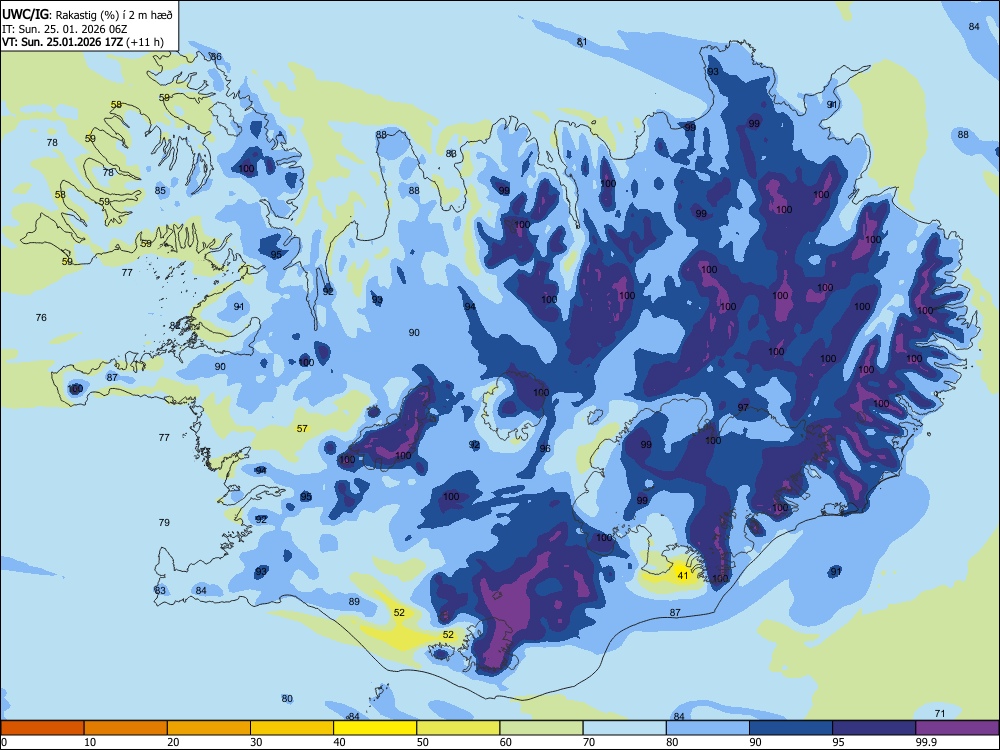Click the title text 'Rakastig (%) í 2 m hæð'
This screenshot has width=1000, height=750.
click(114, 15)
